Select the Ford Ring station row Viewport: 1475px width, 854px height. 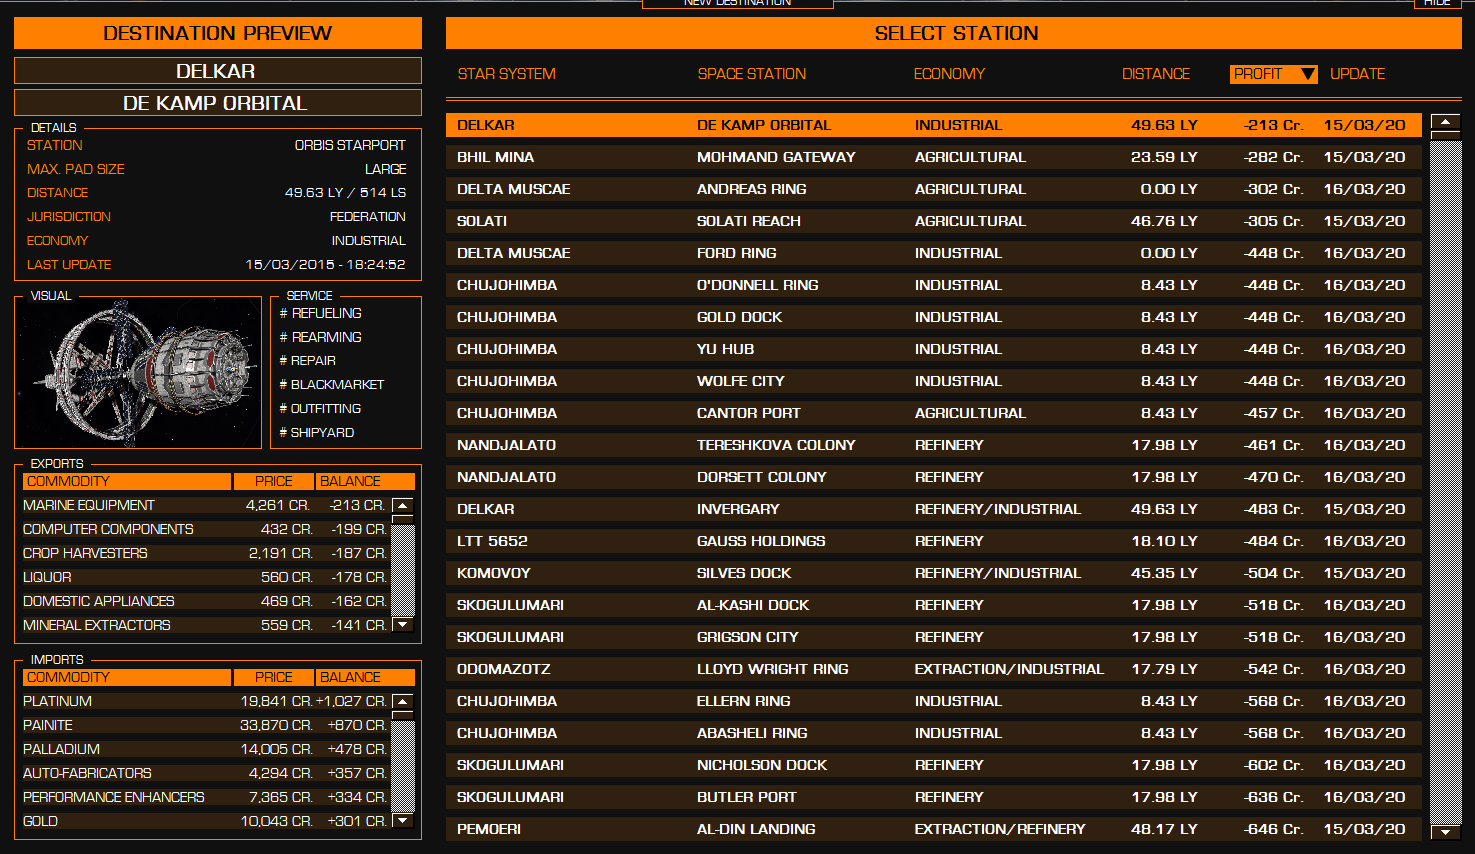(x=933, y=253)
